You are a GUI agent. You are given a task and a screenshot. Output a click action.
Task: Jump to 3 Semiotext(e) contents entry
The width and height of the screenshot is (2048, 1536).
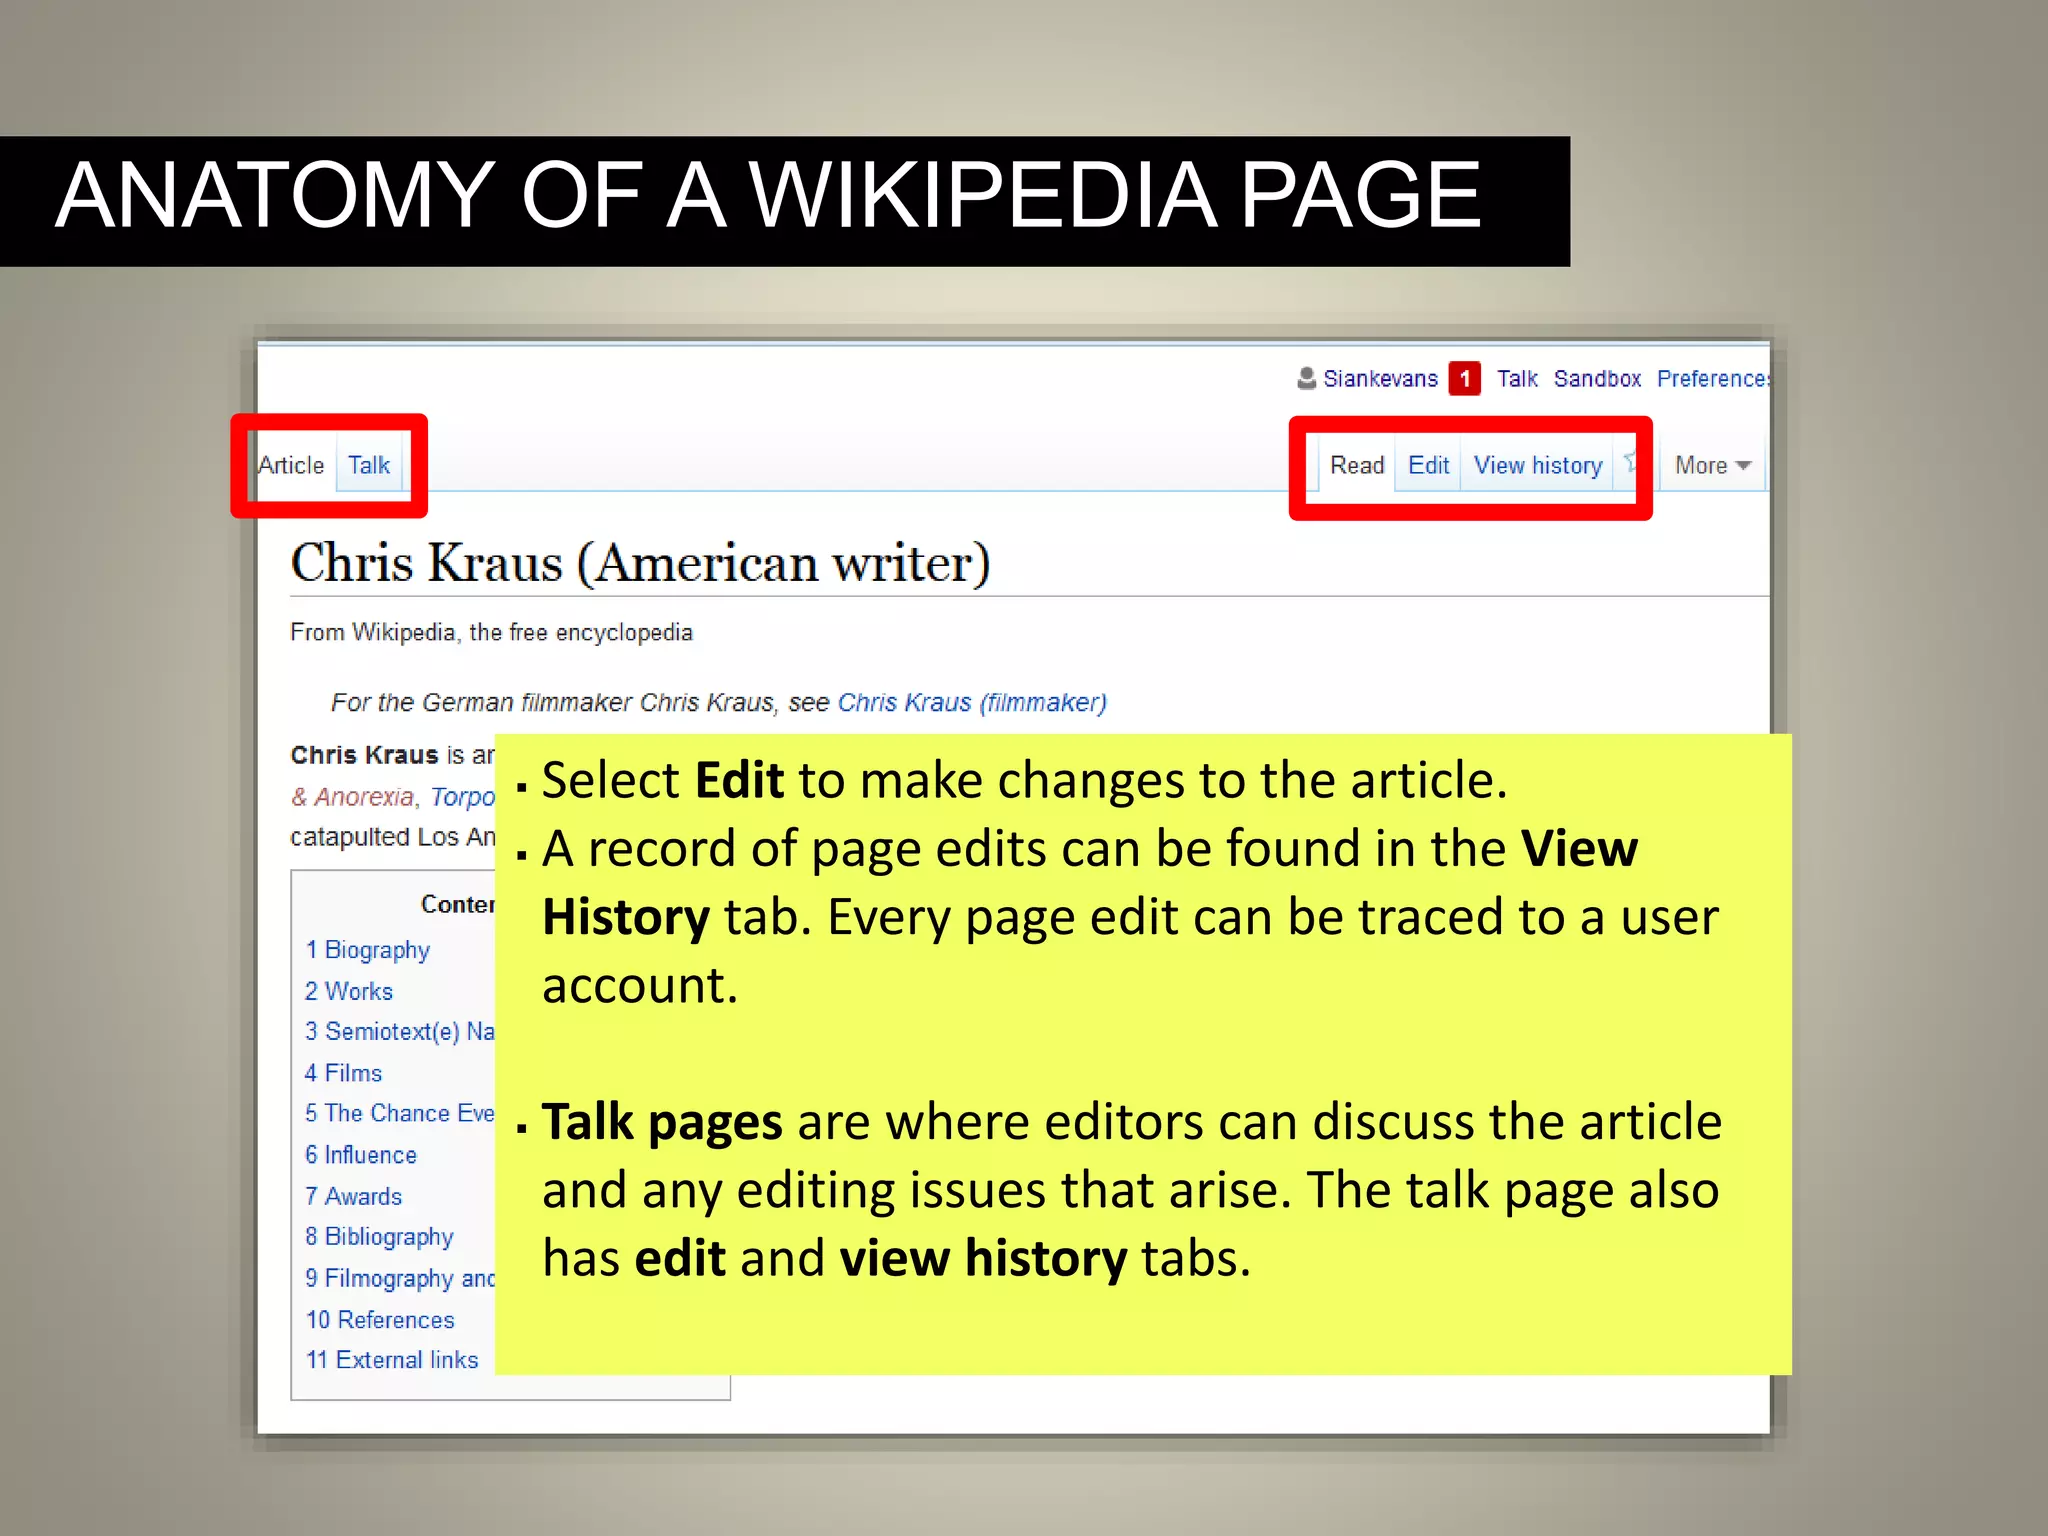pos(399,1032)
